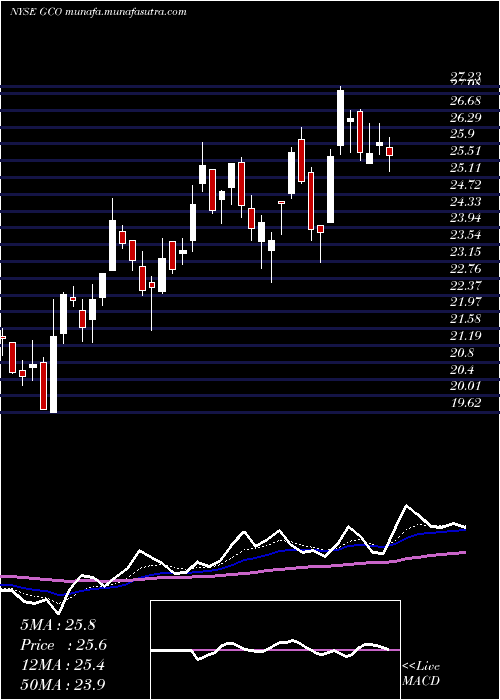Click the NYSE GCO chart title text
Viewport: 500px width, 700px height.
98,12
